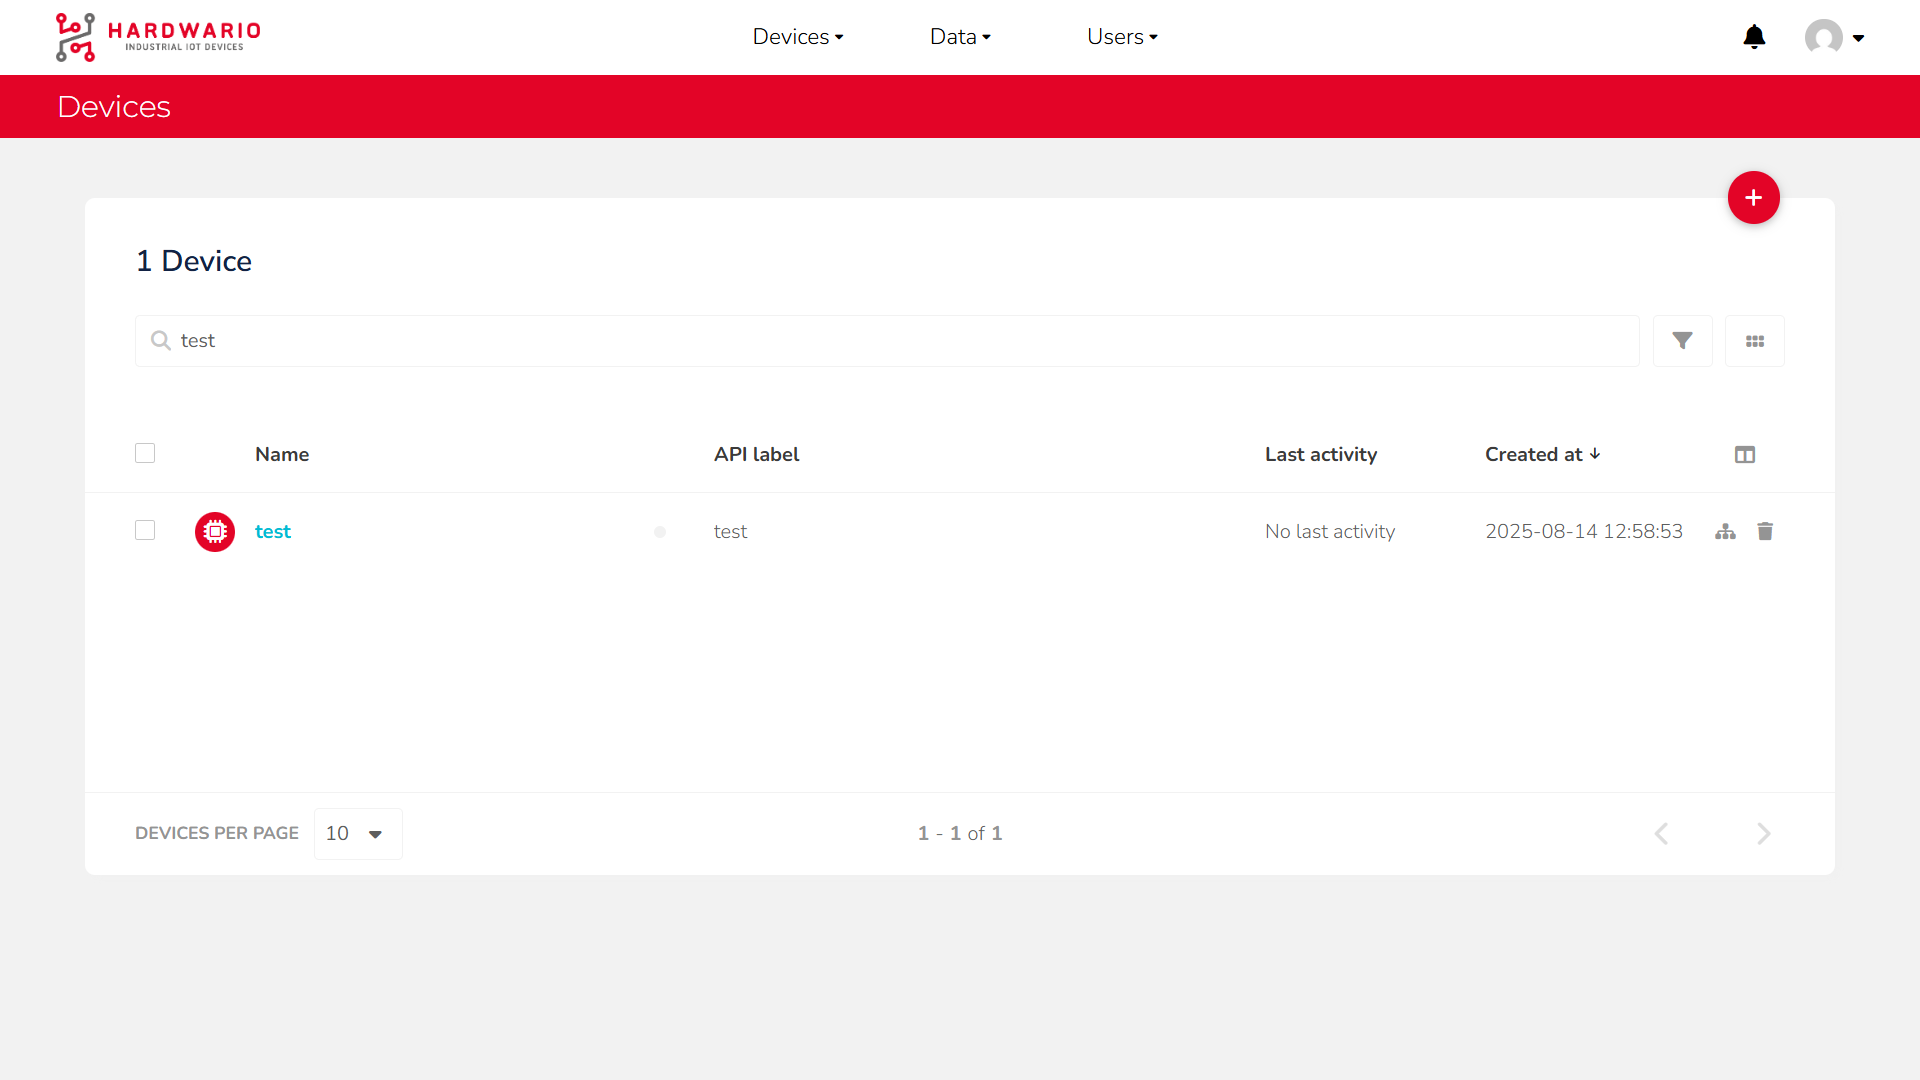
Task: Go to next page arrow
Action: 1763,834
